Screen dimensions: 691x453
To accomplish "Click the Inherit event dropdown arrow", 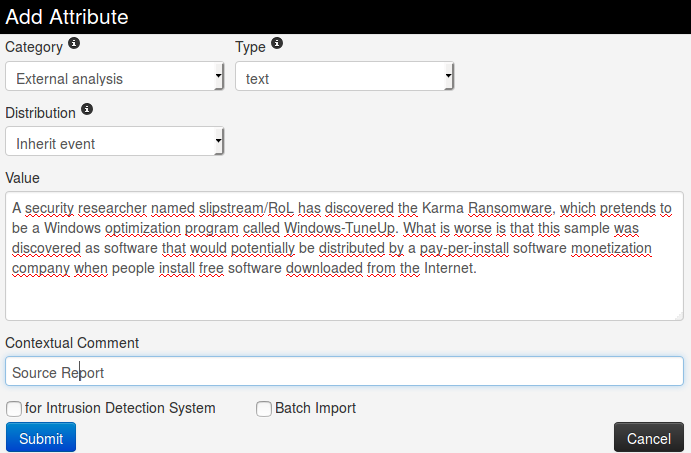I will click(218, 142).
